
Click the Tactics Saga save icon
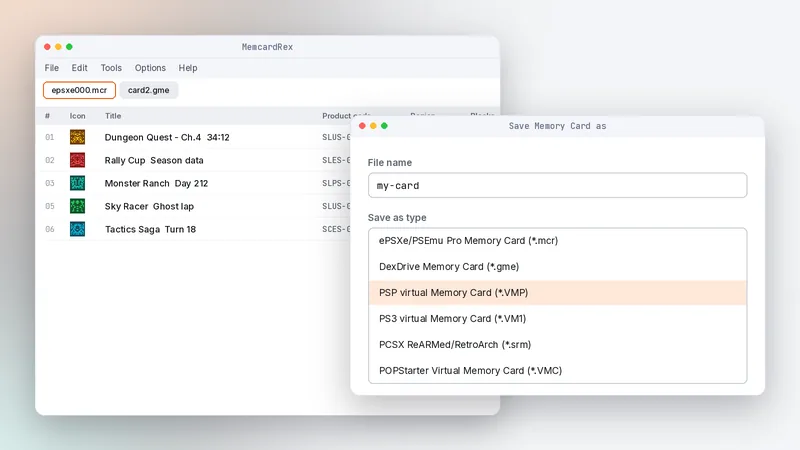point(78,229)
